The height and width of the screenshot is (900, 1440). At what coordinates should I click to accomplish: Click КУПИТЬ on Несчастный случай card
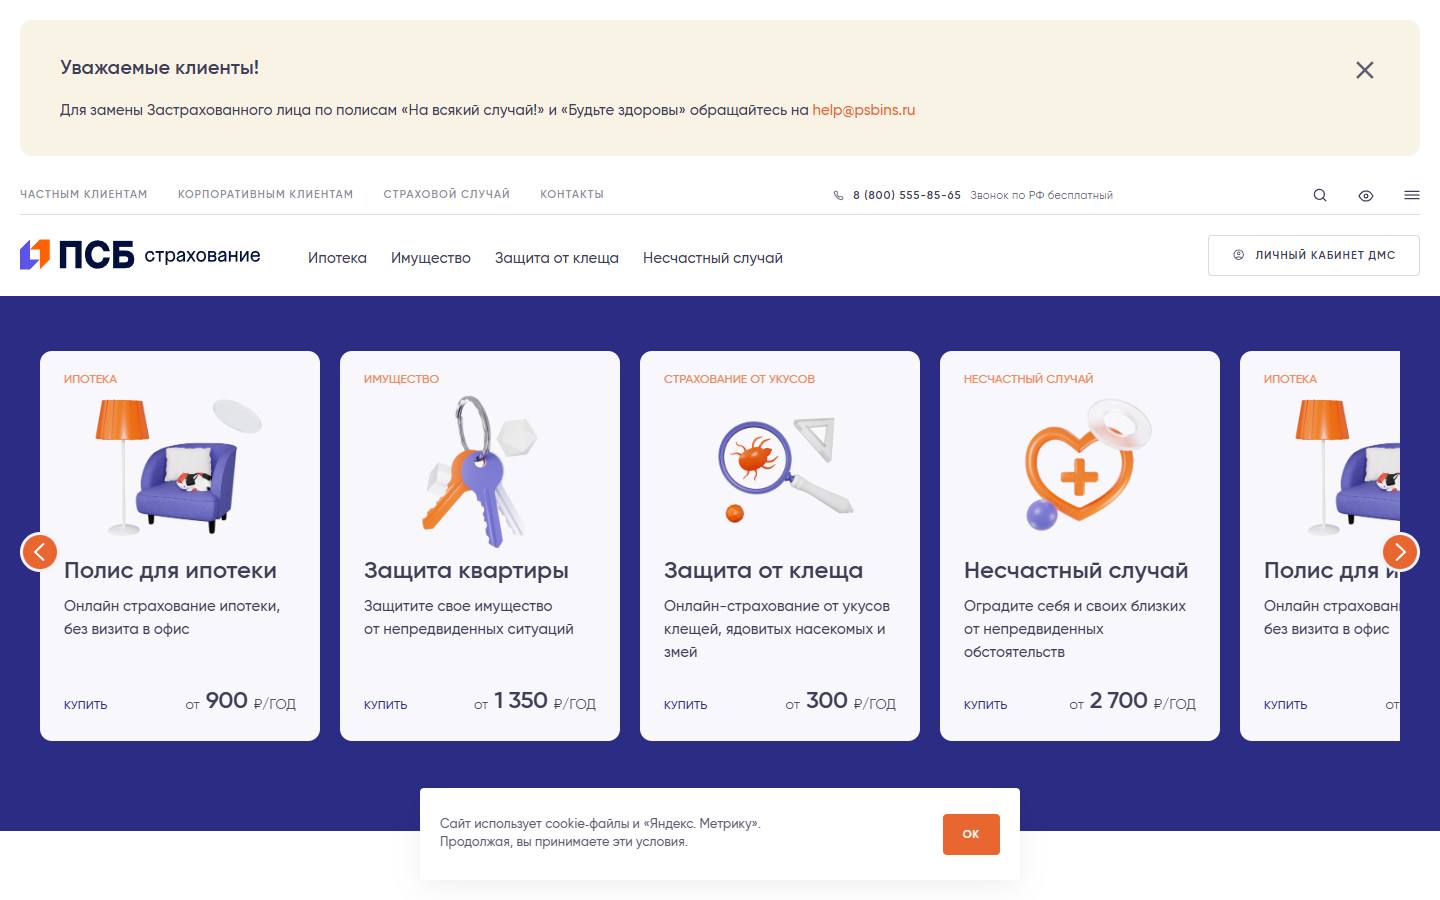986,705
